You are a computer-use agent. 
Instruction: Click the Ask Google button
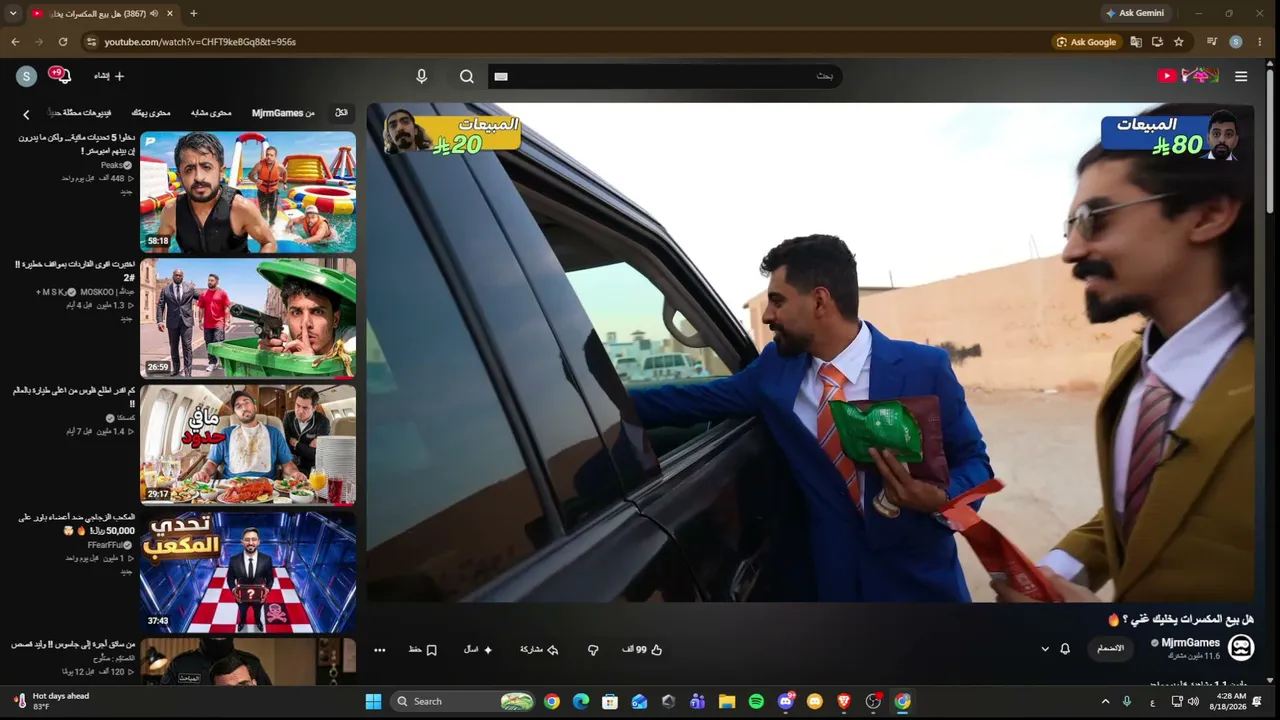1086,42
